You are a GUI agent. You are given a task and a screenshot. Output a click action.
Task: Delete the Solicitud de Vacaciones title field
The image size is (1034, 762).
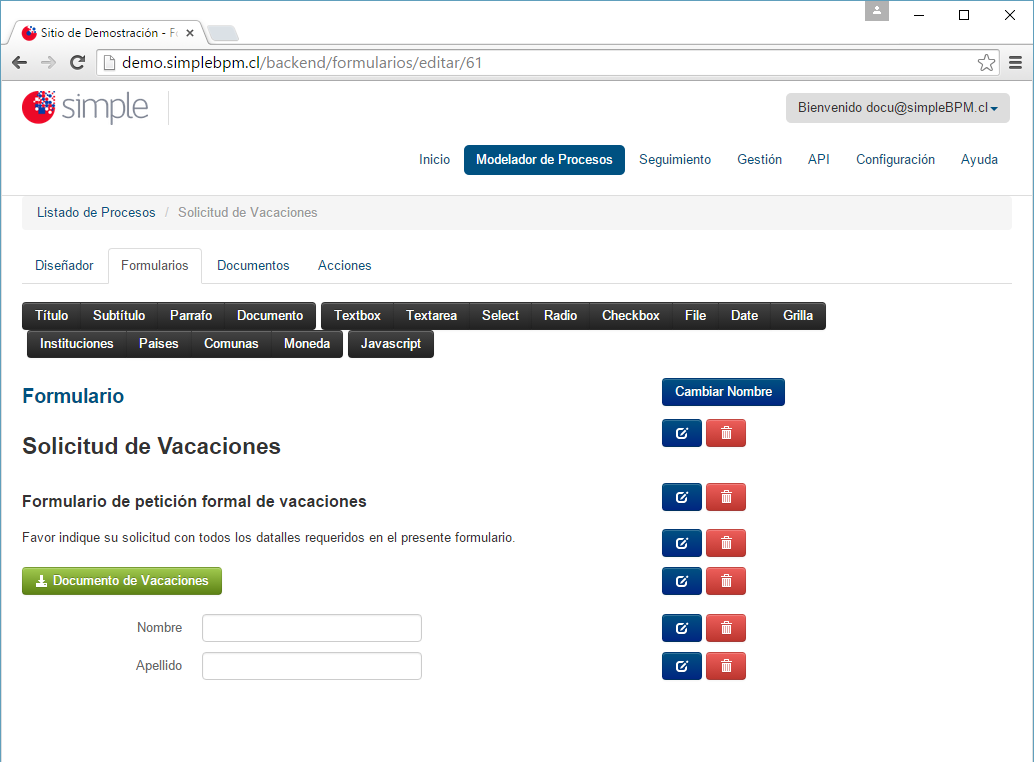[725, 433]
